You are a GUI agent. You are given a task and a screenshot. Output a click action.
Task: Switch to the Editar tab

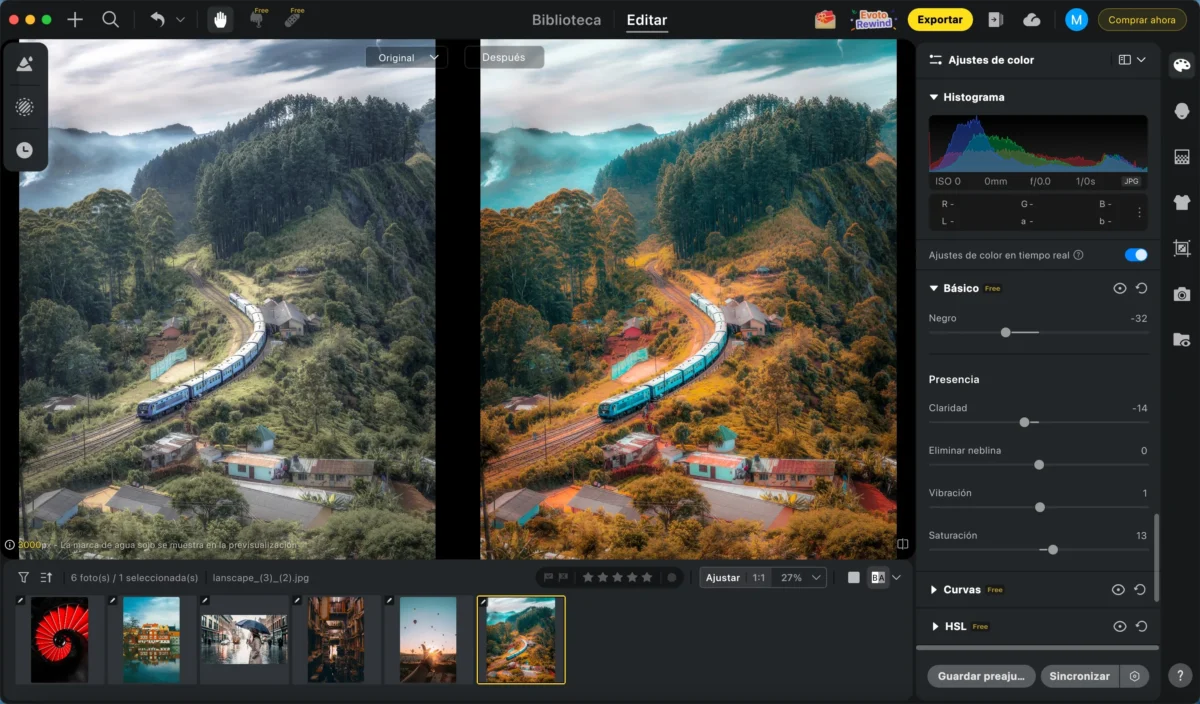(x=646, y=20)
